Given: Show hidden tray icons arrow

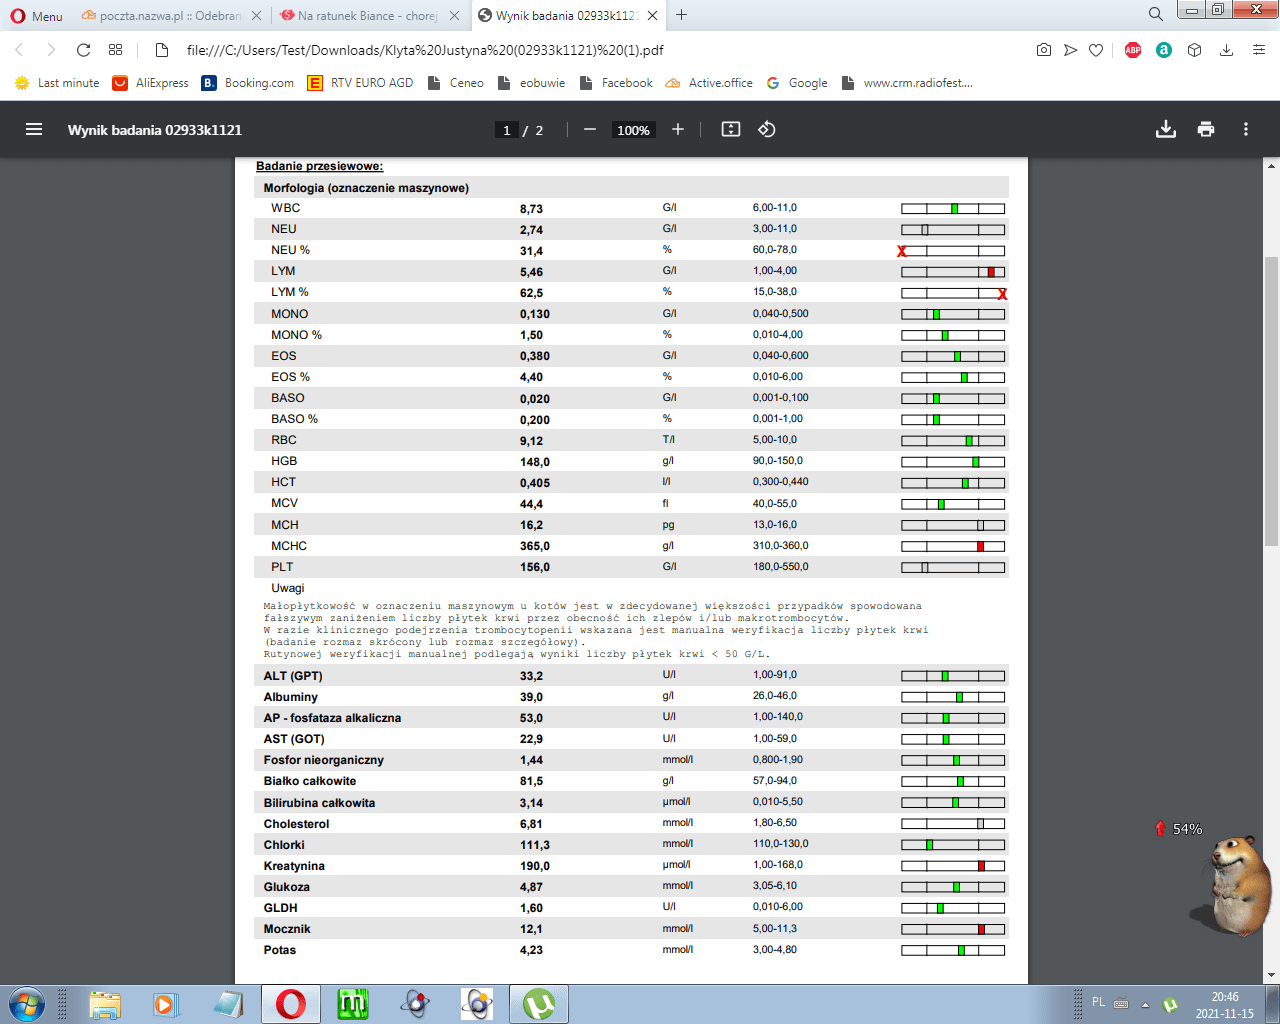Looking at the screenshot, I should 1145,1004.
